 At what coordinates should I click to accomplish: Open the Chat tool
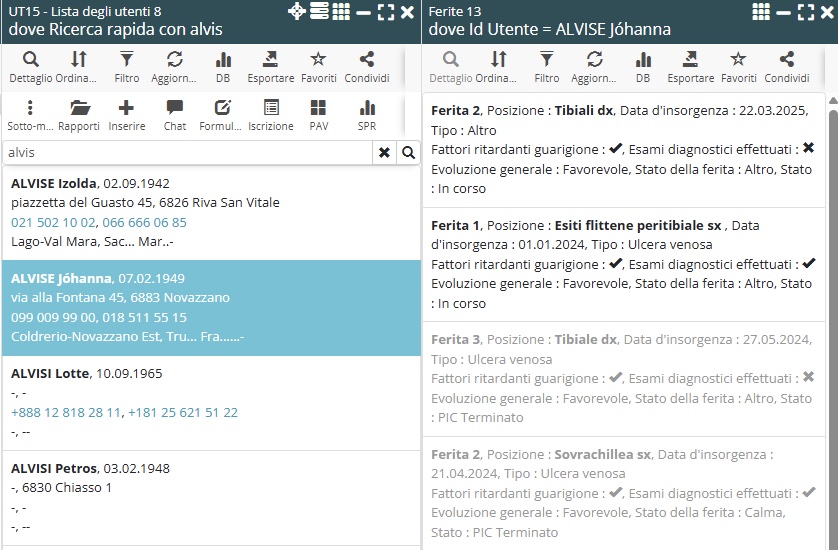coord(175,116)
